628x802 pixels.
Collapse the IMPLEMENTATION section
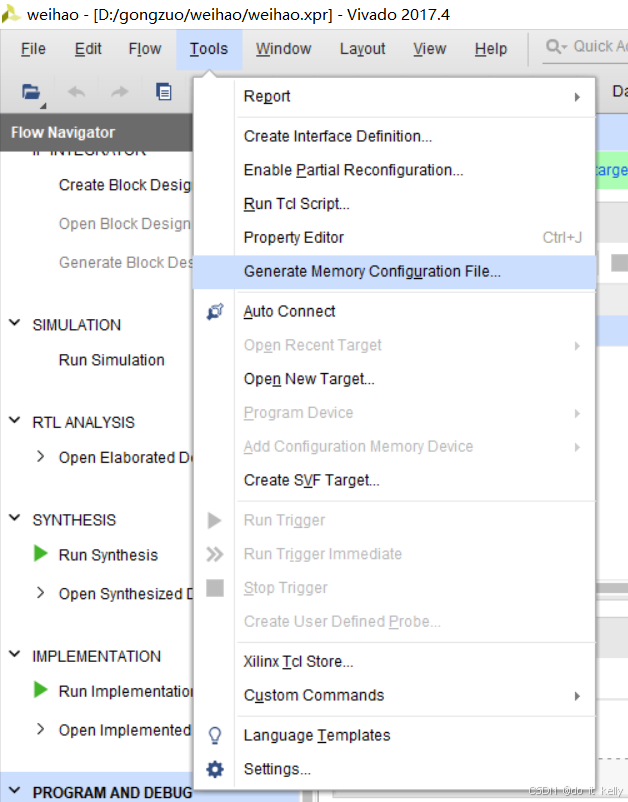(15, 654)
